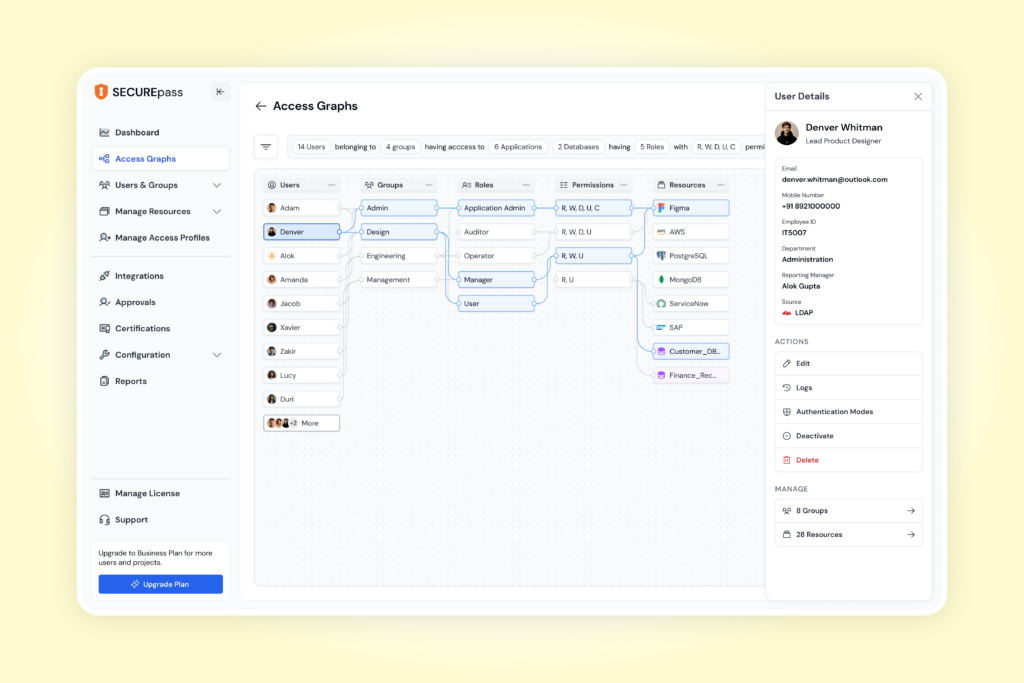The height and width of the screenshot is (683, 1024).
Task: Select the PostgreSQL resource node
Action: click(x=691, y=256)
